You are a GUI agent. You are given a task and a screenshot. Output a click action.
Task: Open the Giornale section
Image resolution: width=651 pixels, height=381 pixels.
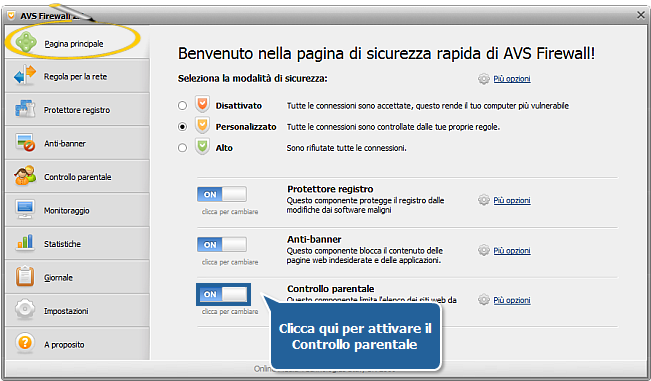[77, 277]
